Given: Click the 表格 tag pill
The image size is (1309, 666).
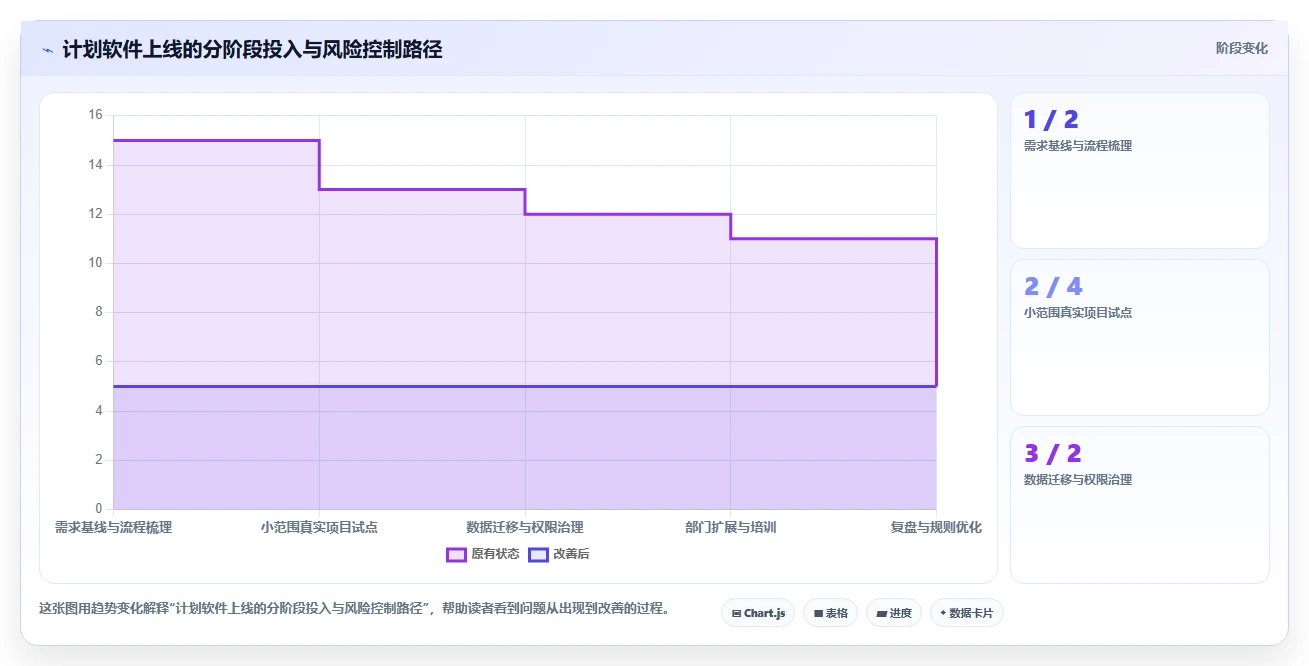Looking at the screenshot, I should [x=830, y=613].
